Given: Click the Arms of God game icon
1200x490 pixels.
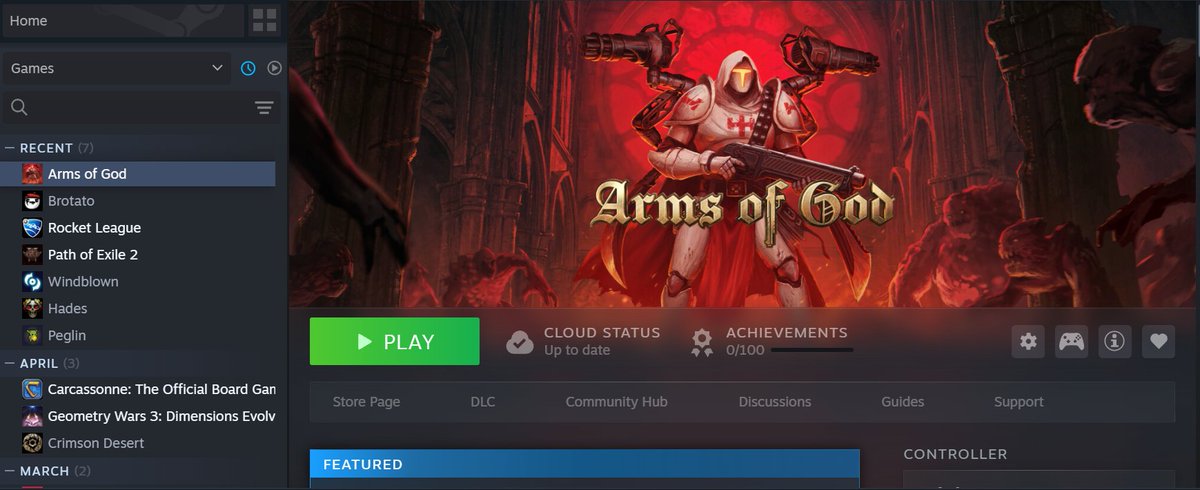Looking at the screenshot, I should (x=31, y=174).
